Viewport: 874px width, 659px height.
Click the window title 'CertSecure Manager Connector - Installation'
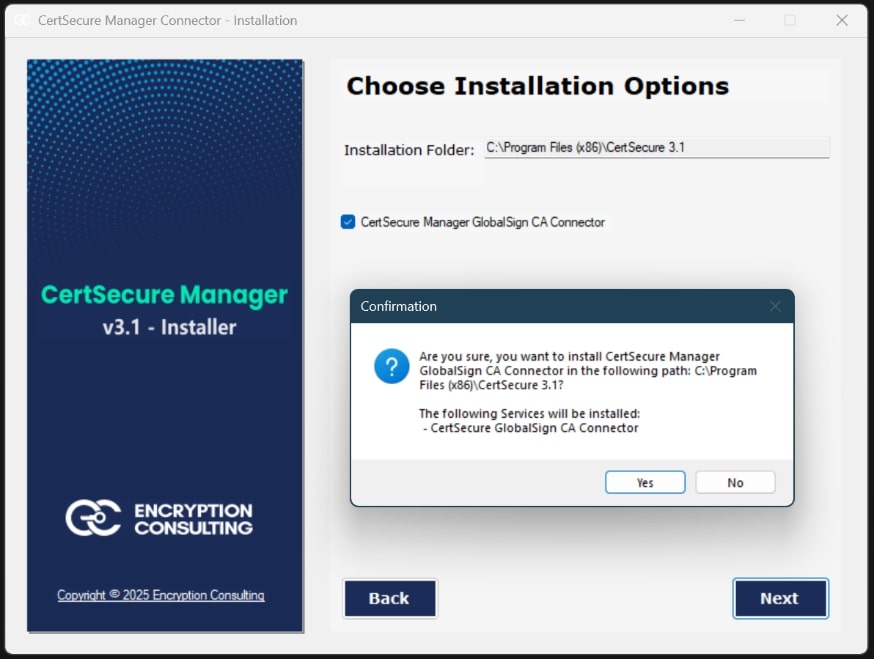tap(167, 21)
